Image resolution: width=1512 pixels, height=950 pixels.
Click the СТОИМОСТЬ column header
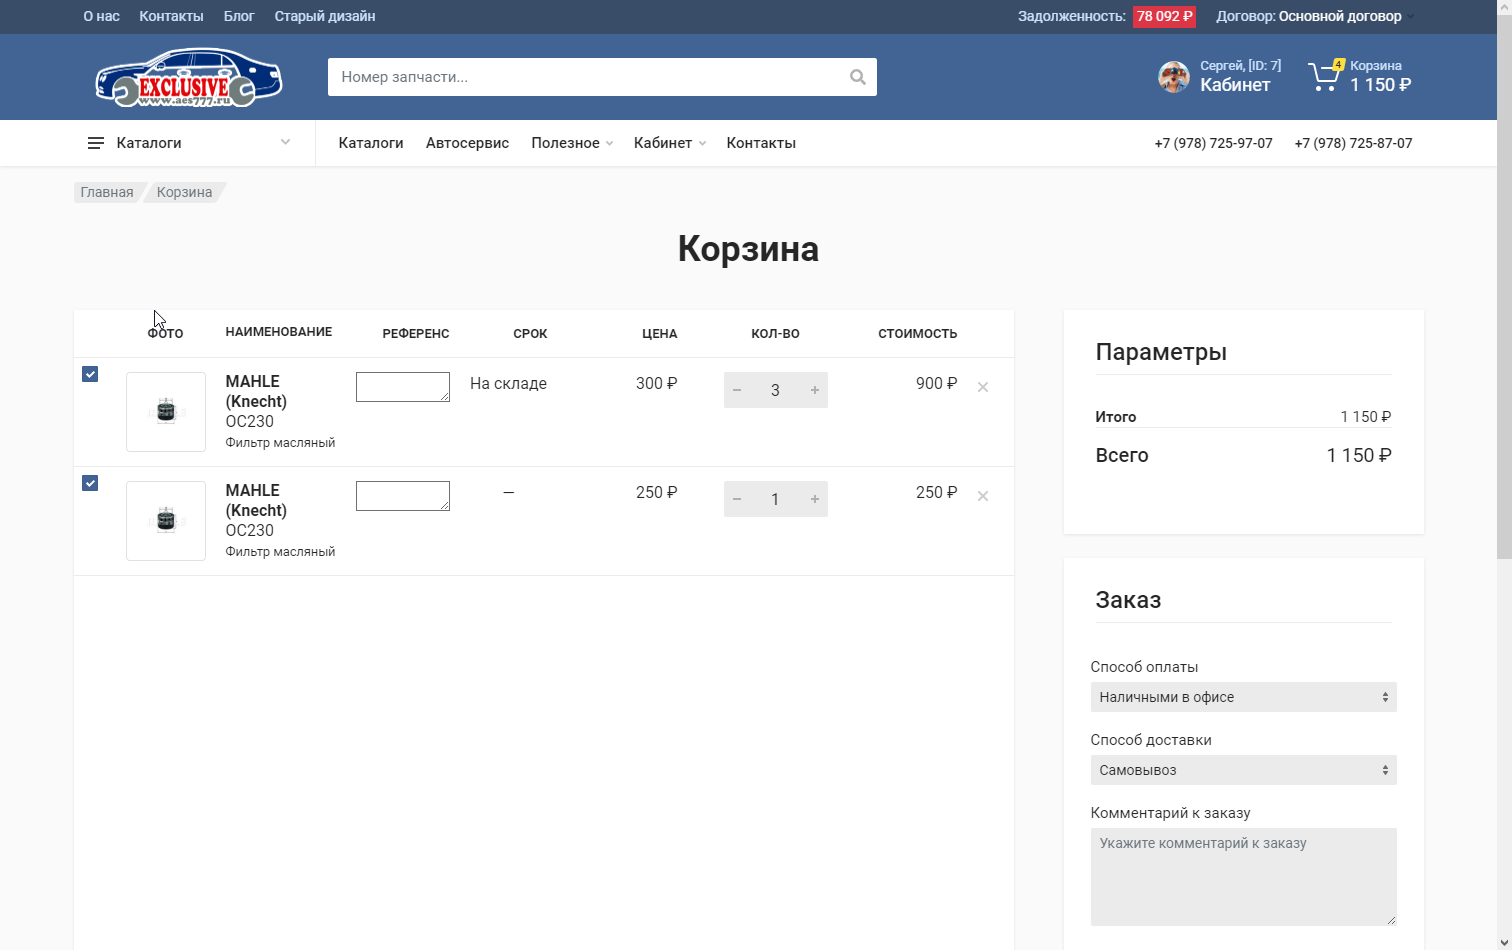point(917,334)
